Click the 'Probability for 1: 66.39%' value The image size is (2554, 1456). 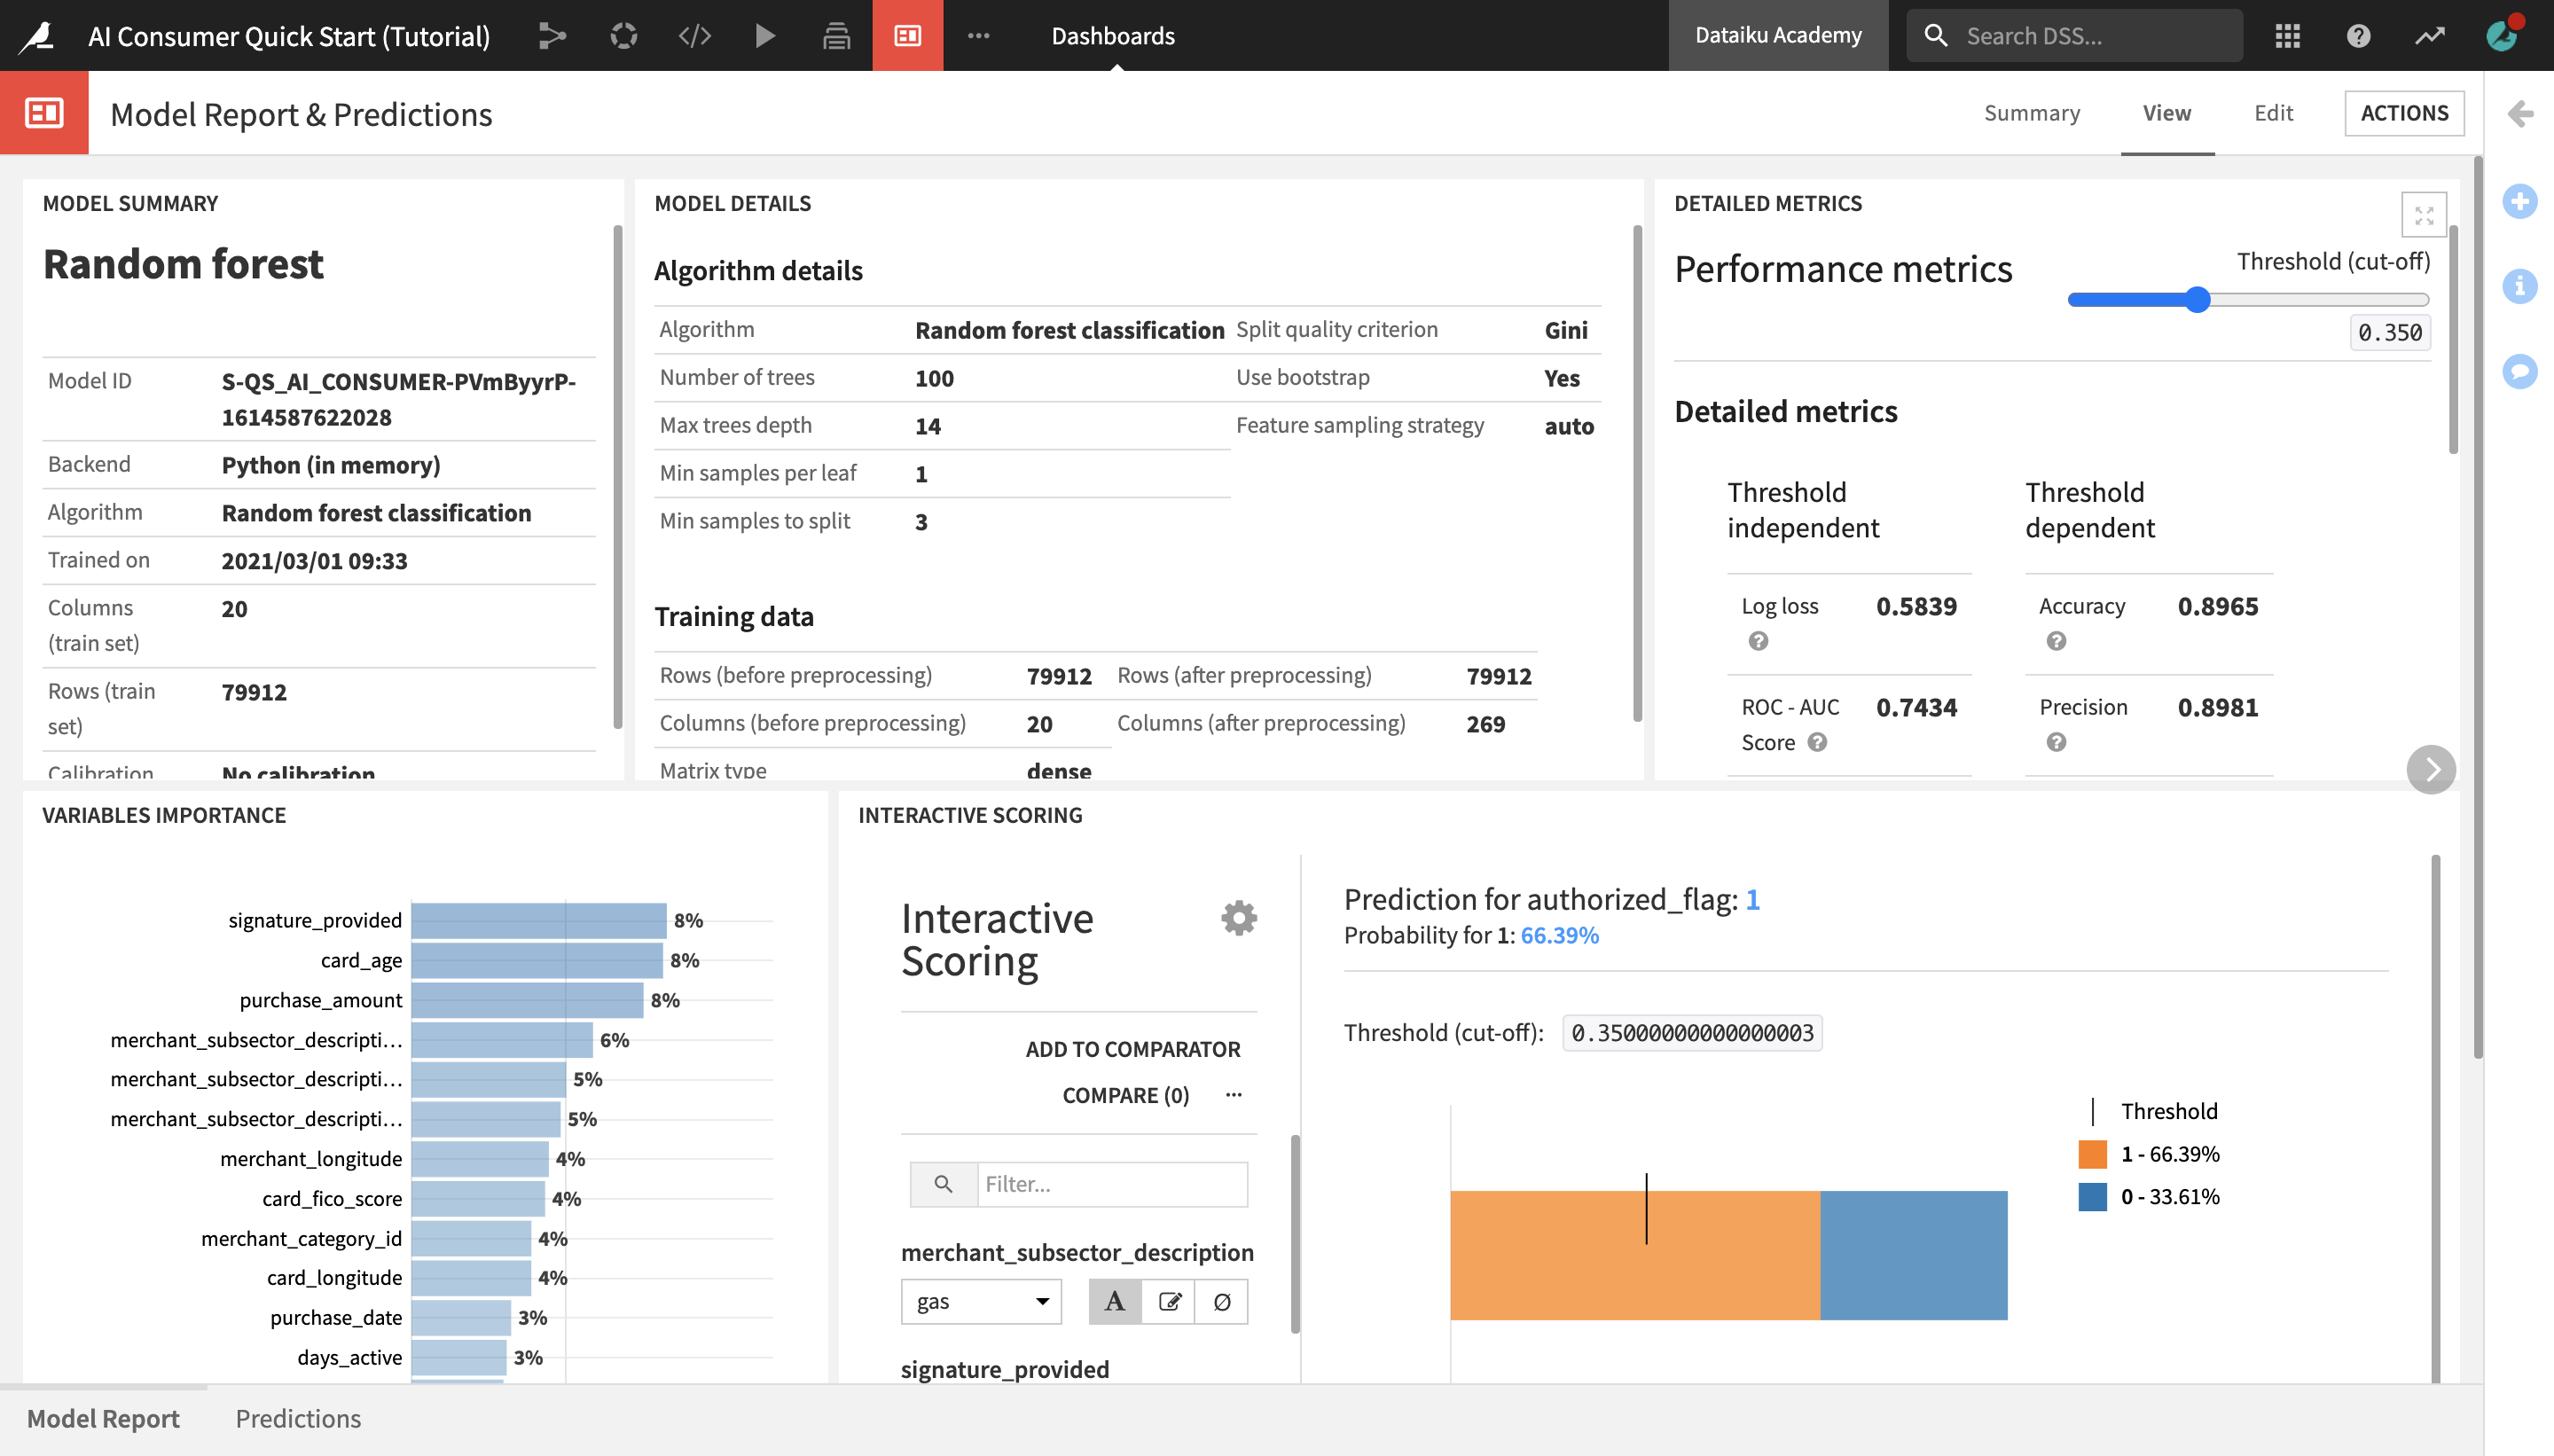1559,935
